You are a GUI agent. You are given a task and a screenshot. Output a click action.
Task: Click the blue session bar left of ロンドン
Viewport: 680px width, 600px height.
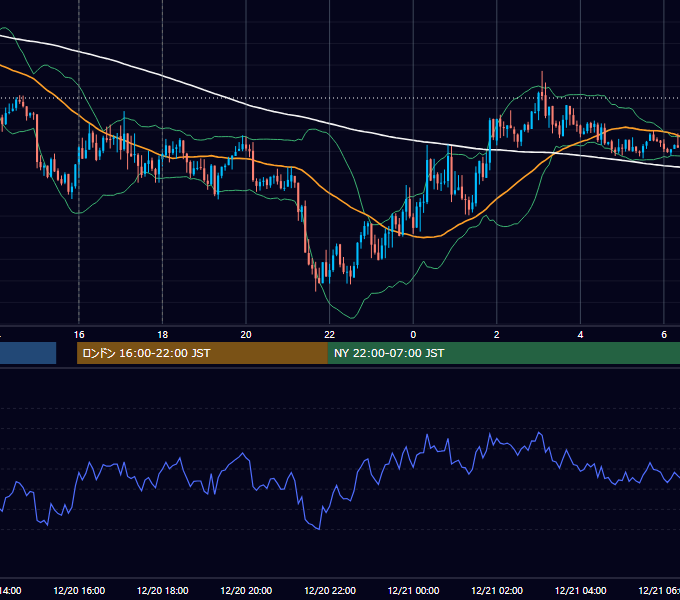[x=28, y=353]
